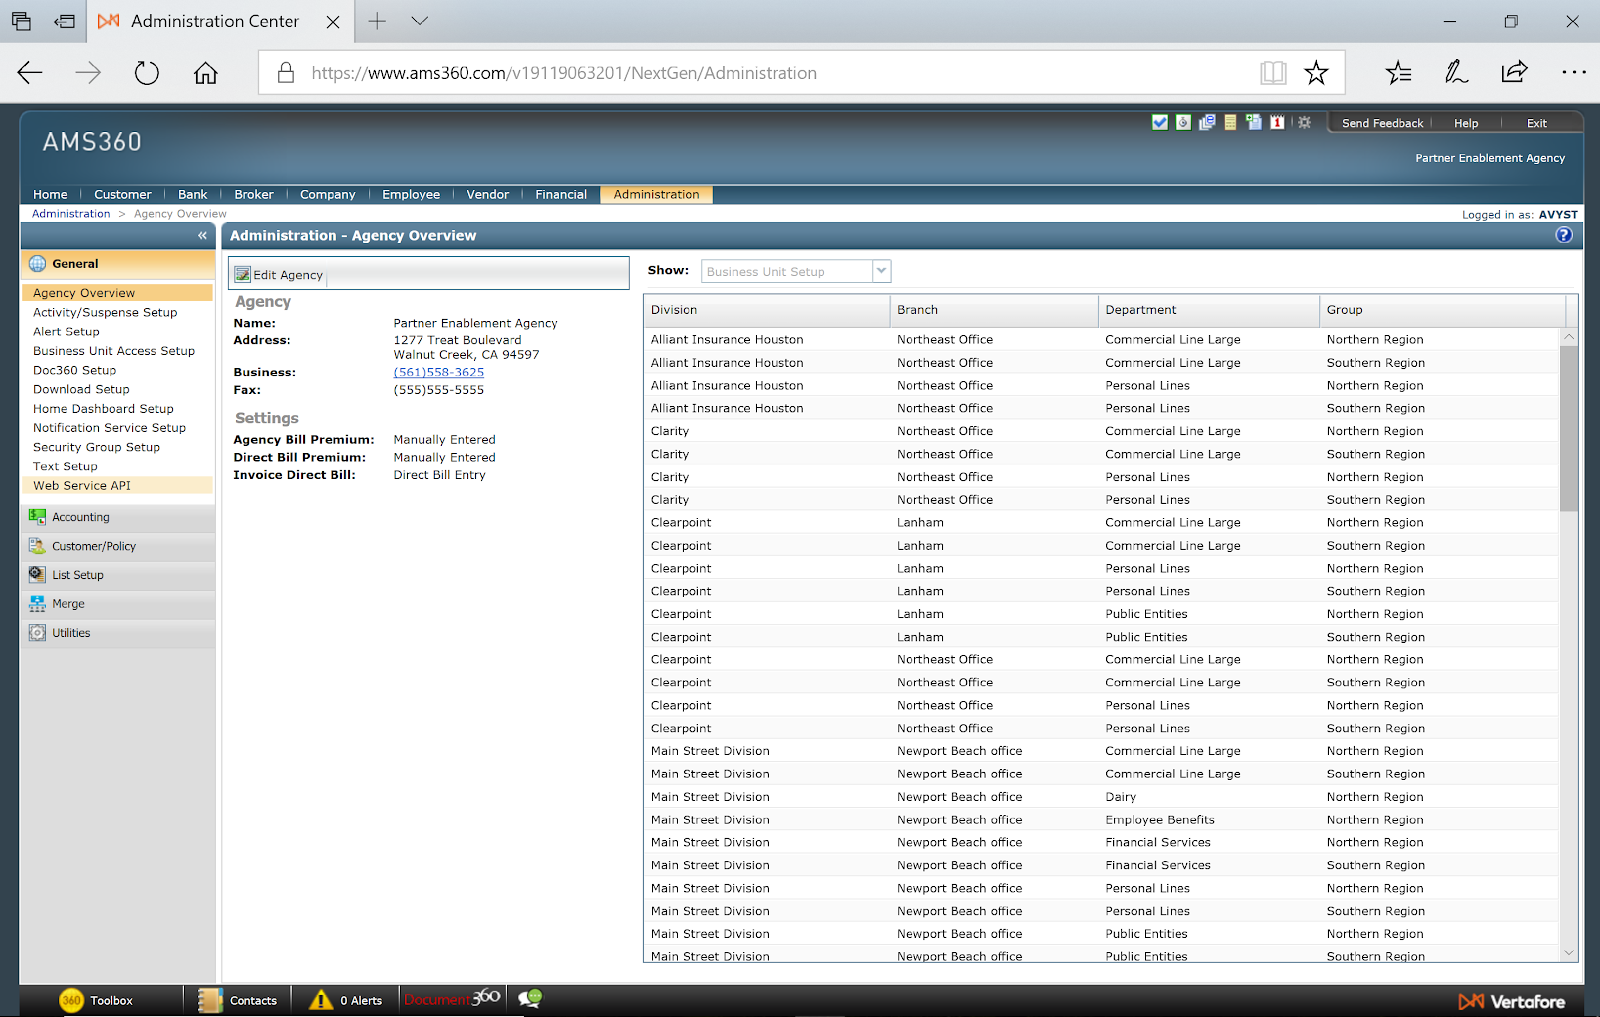Screen dimensions: 1600x1017
Task: Expand the Utilities section in sidebar
Action: tap(118, 633)
